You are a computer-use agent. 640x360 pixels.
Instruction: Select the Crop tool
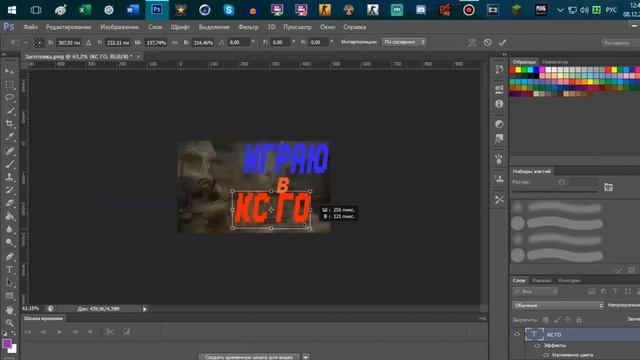click(9, 124)
